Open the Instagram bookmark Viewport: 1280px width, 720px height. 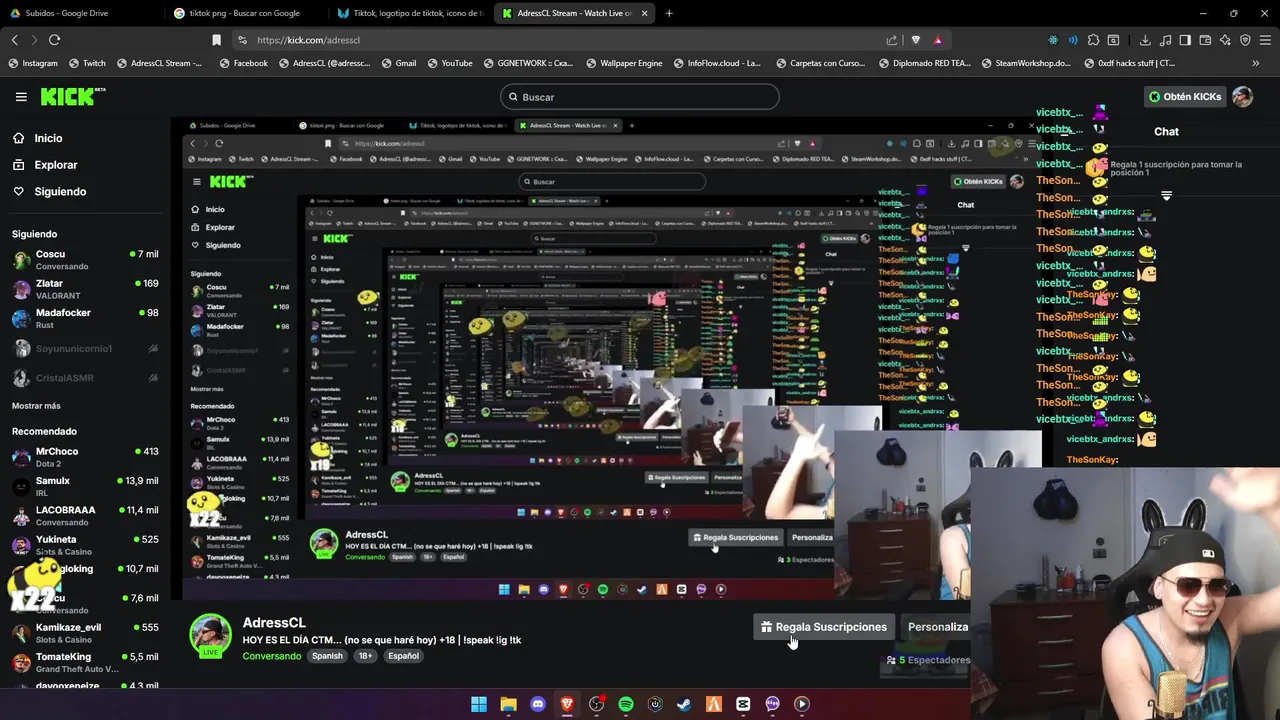(x=33, y=63)
